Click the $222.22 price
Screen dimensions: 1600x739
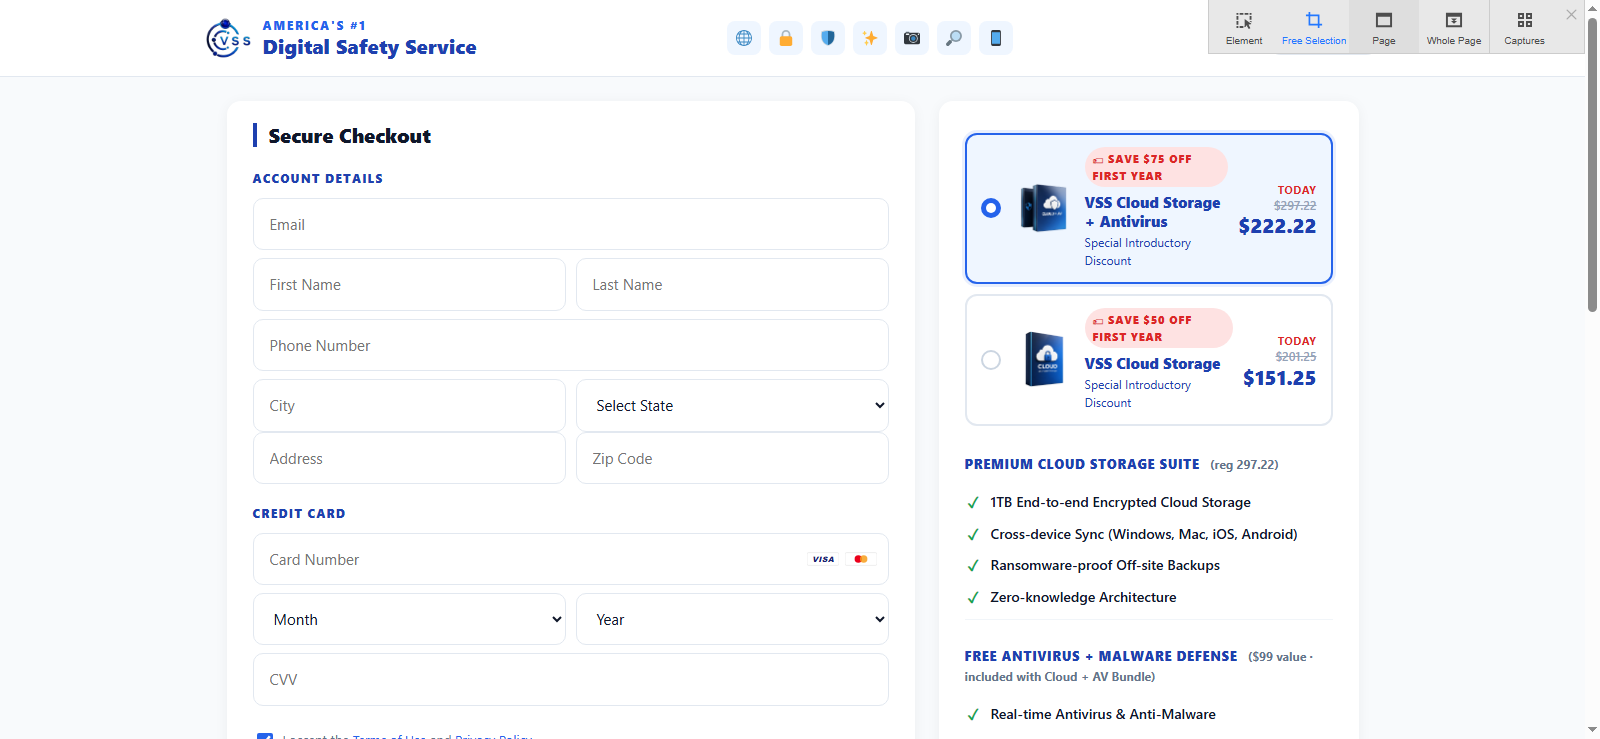click(x=1277, y=226)
